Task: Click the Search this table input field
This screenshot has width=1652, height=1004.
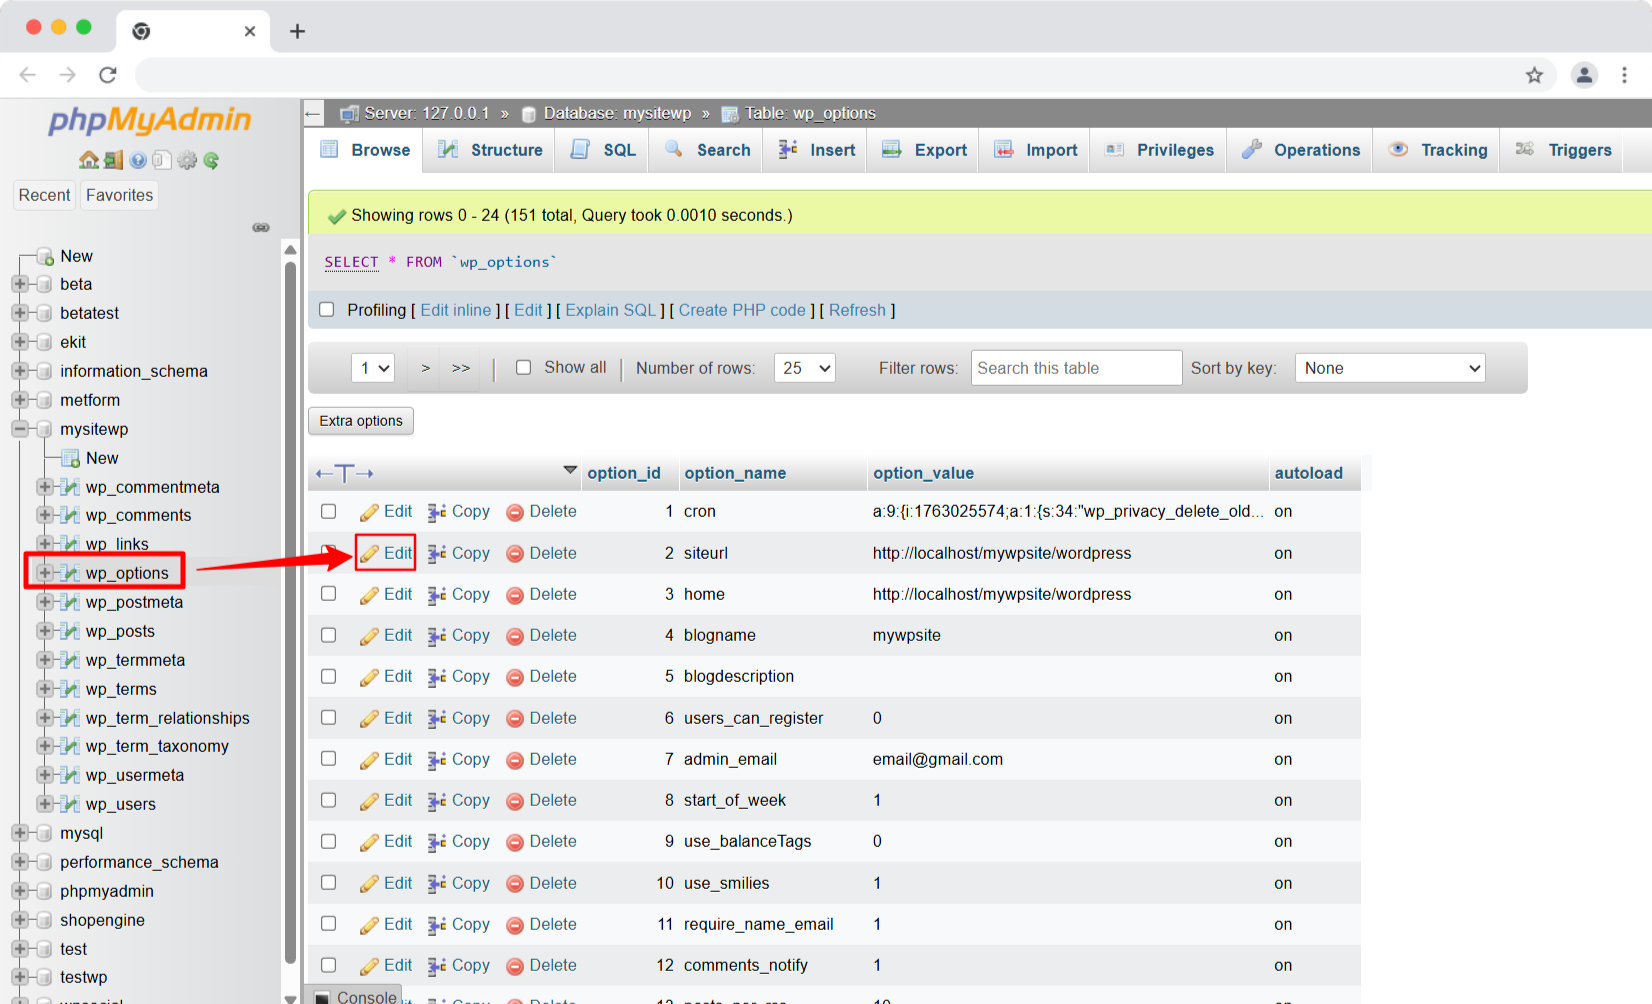Action: [x=1076, y=367]
